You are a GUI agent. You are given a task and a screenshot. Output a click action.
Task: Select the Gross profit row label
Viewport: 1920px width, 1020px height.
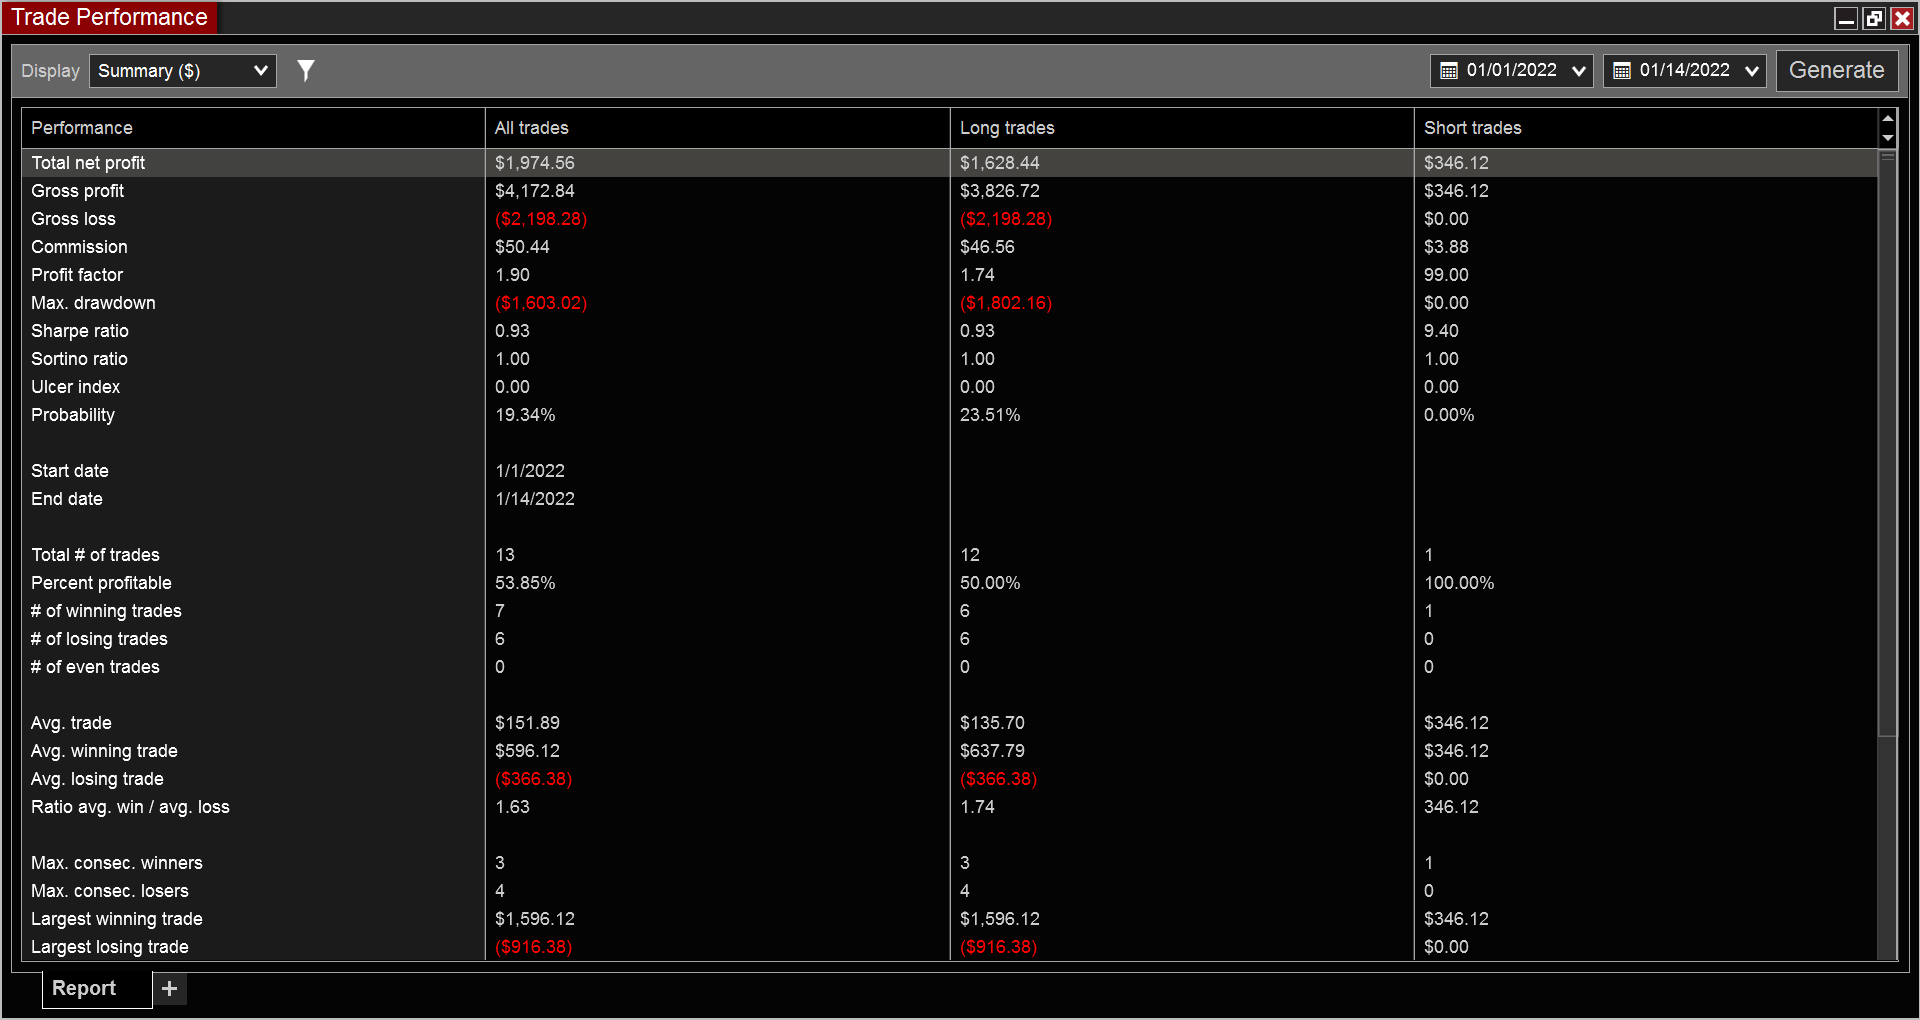(x=77, y=191)
